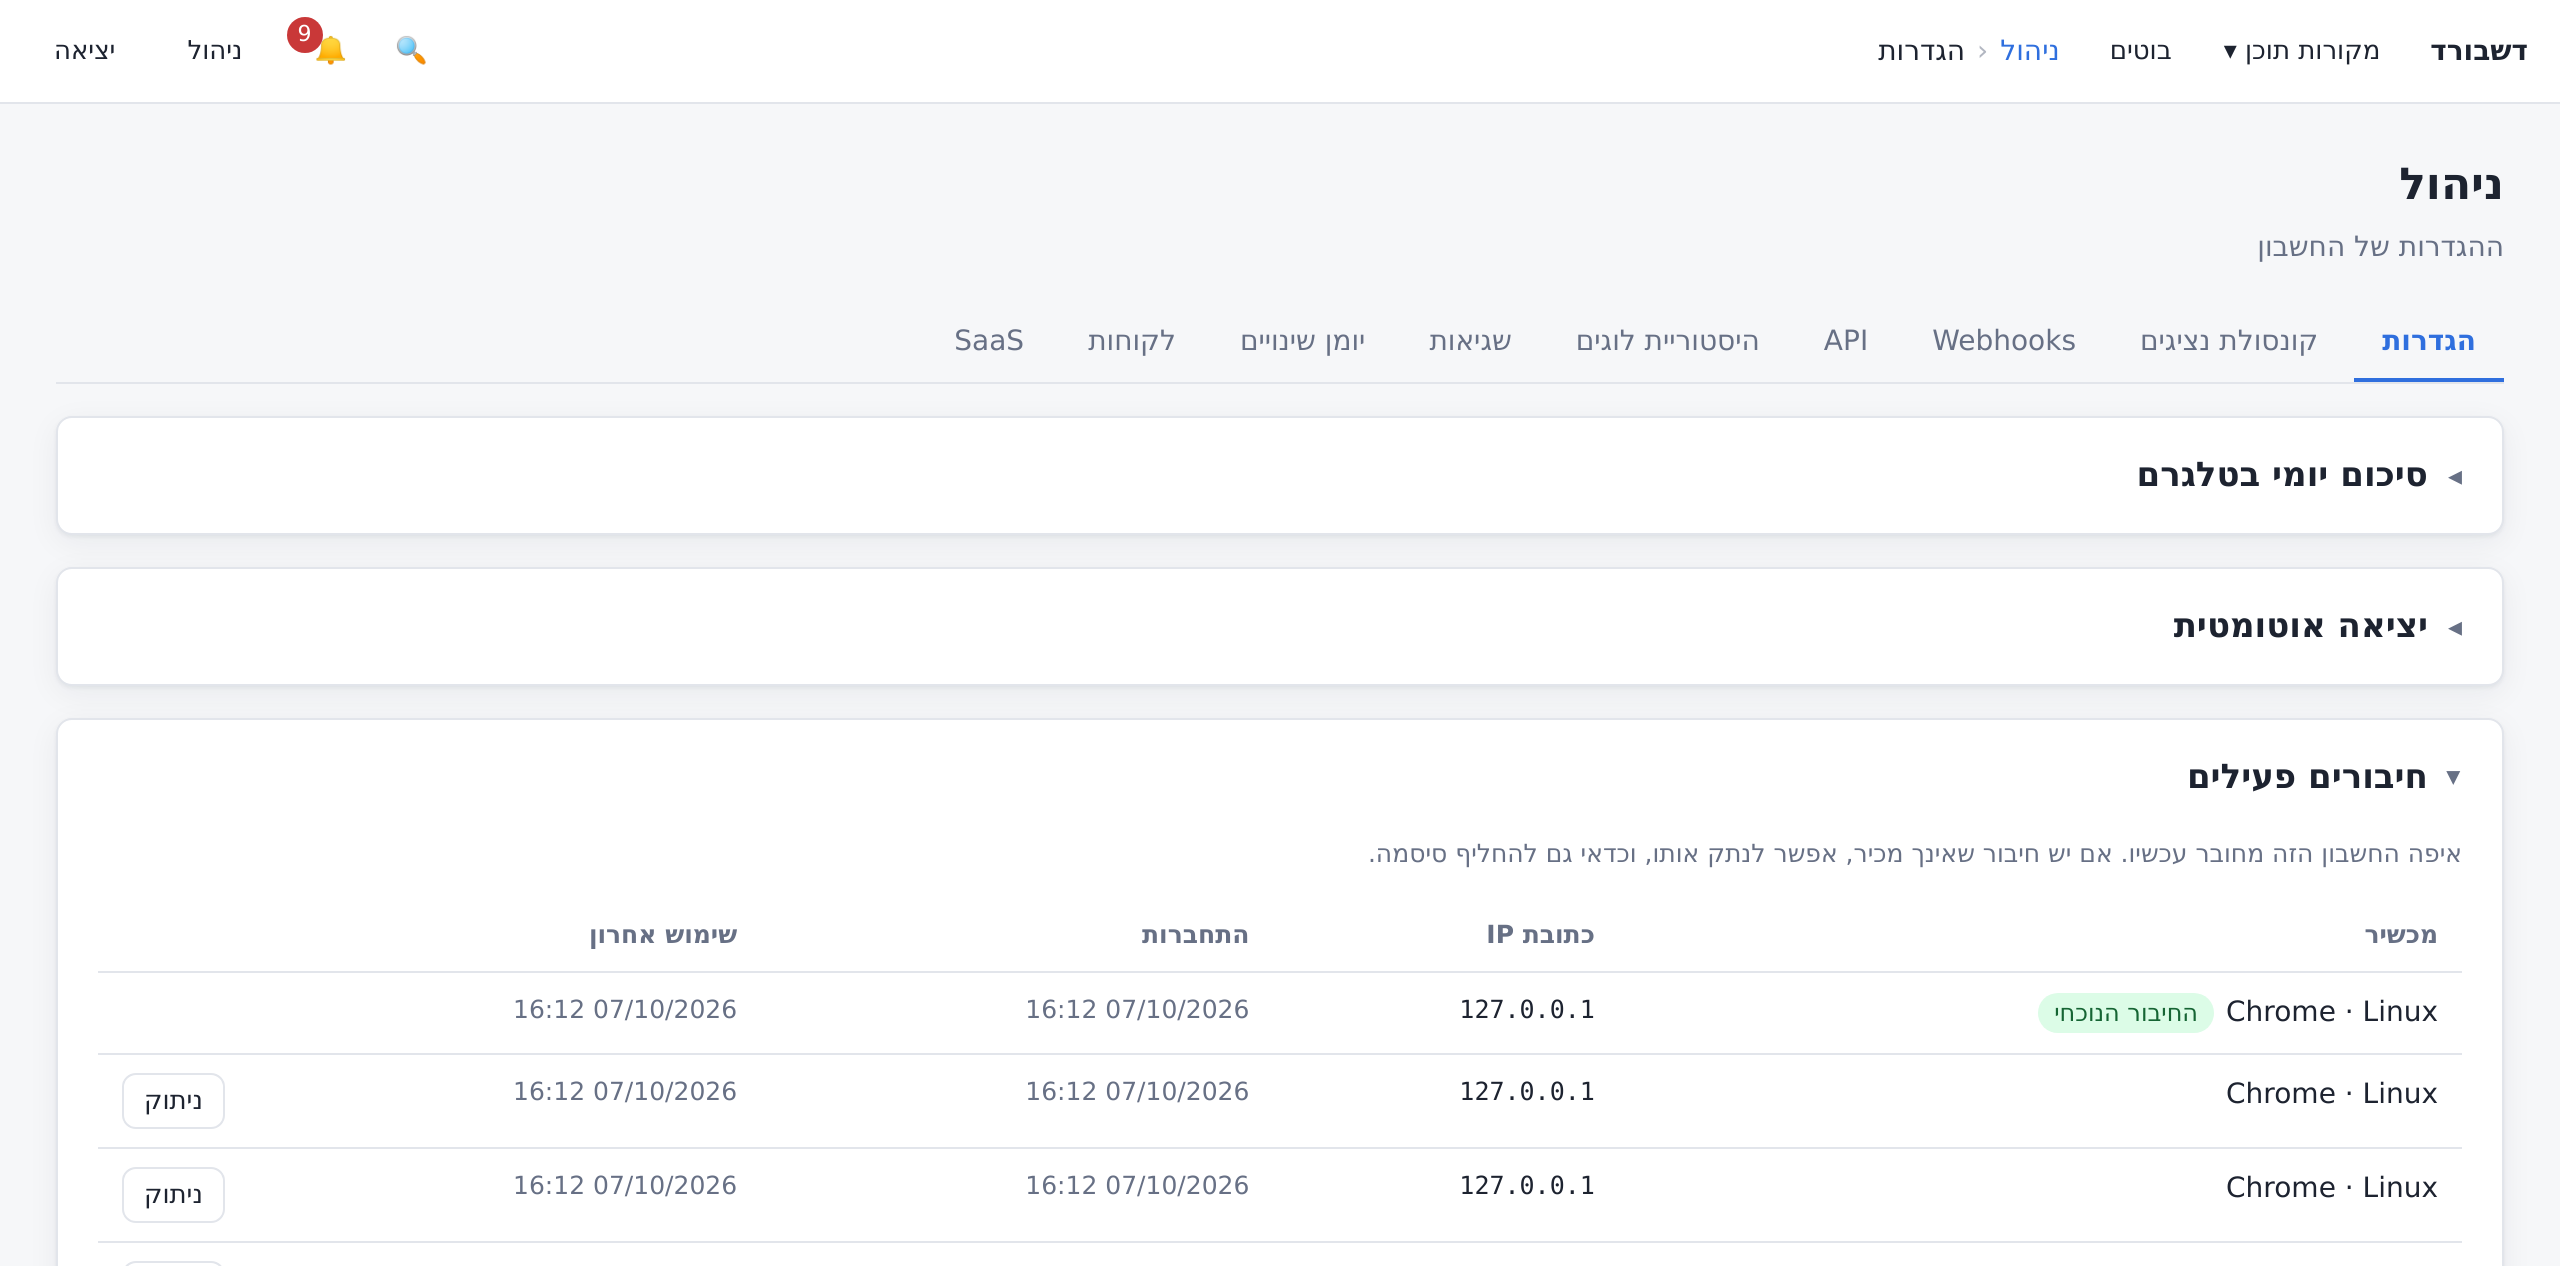Open the יומן שינויים tab
Viewport: 2560px width, 1266px height.
tap(1303, 341)
